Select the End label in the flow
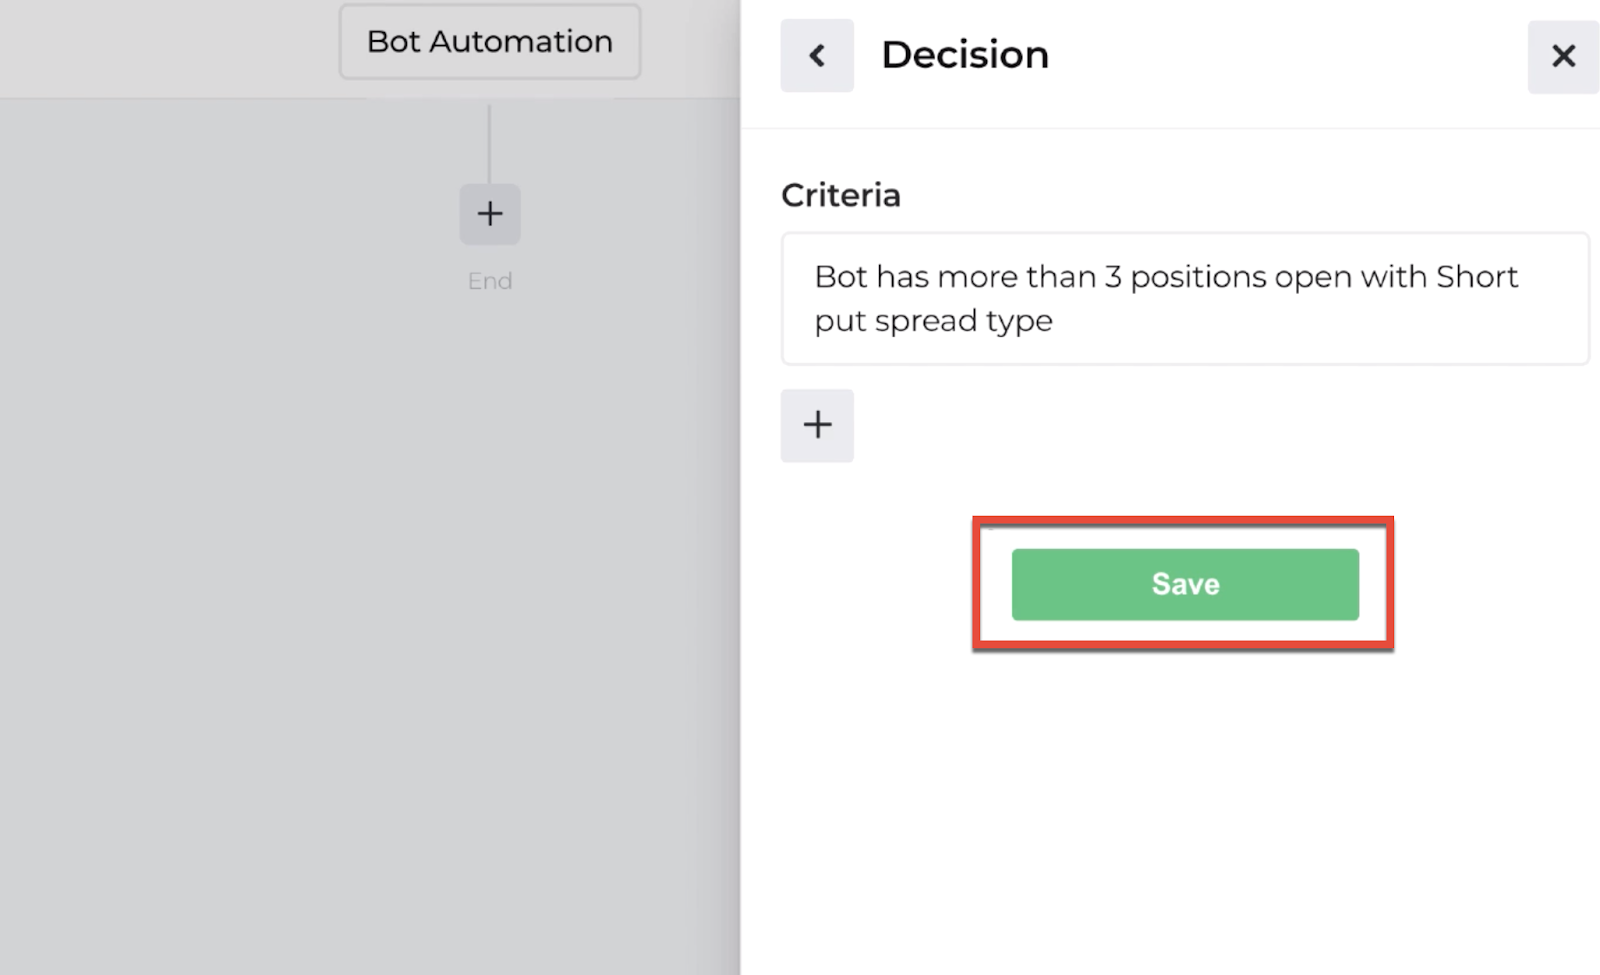This screenshot has width=1600, height=975. pyautogui.click(x=490, y=281)
